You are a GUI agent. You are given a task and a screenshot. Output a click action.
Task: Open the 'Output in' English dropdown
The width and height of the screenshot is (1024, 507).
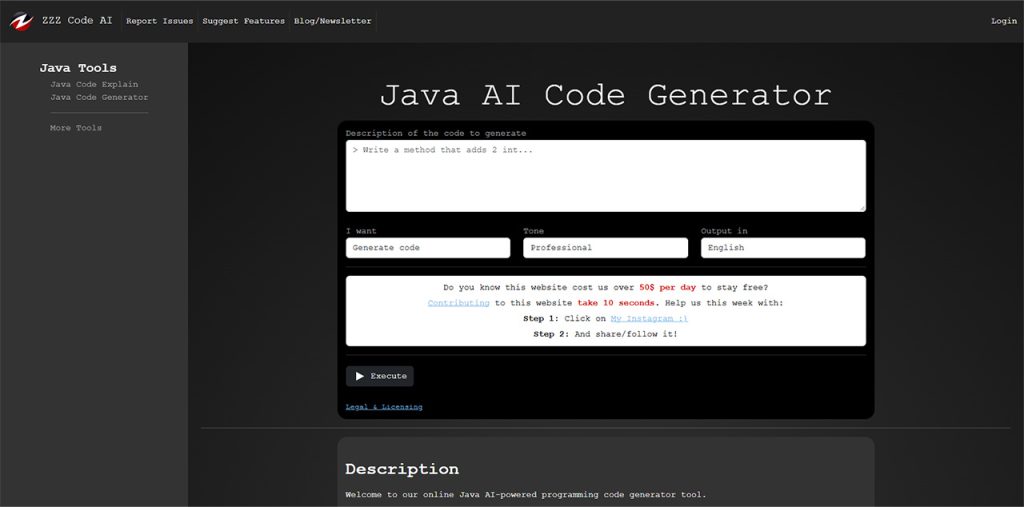point(783,248)
